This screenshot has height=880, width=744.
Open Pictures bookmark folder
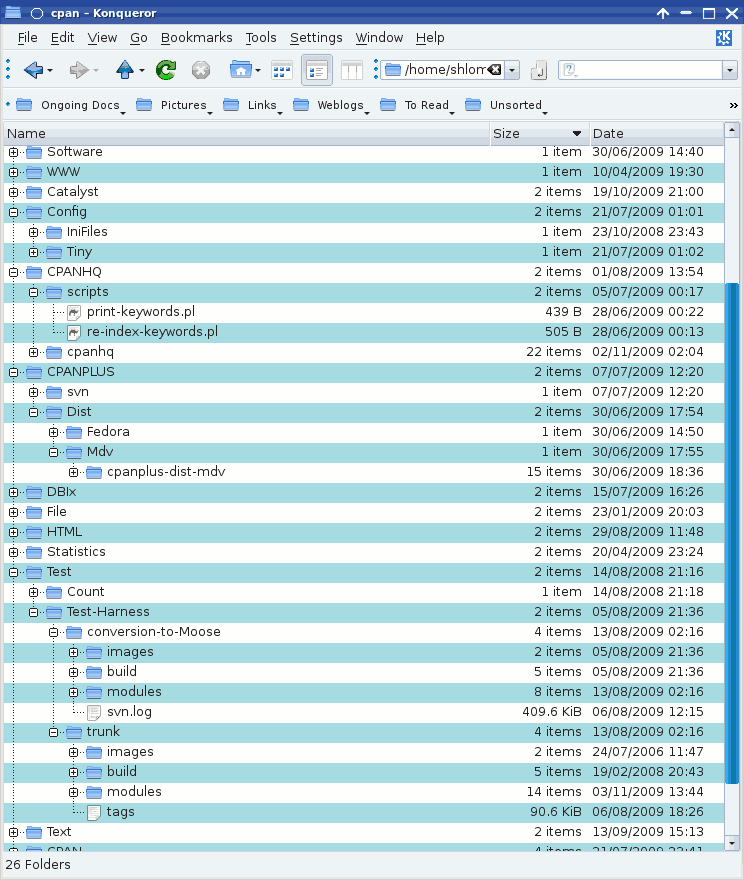click(174, 105)
